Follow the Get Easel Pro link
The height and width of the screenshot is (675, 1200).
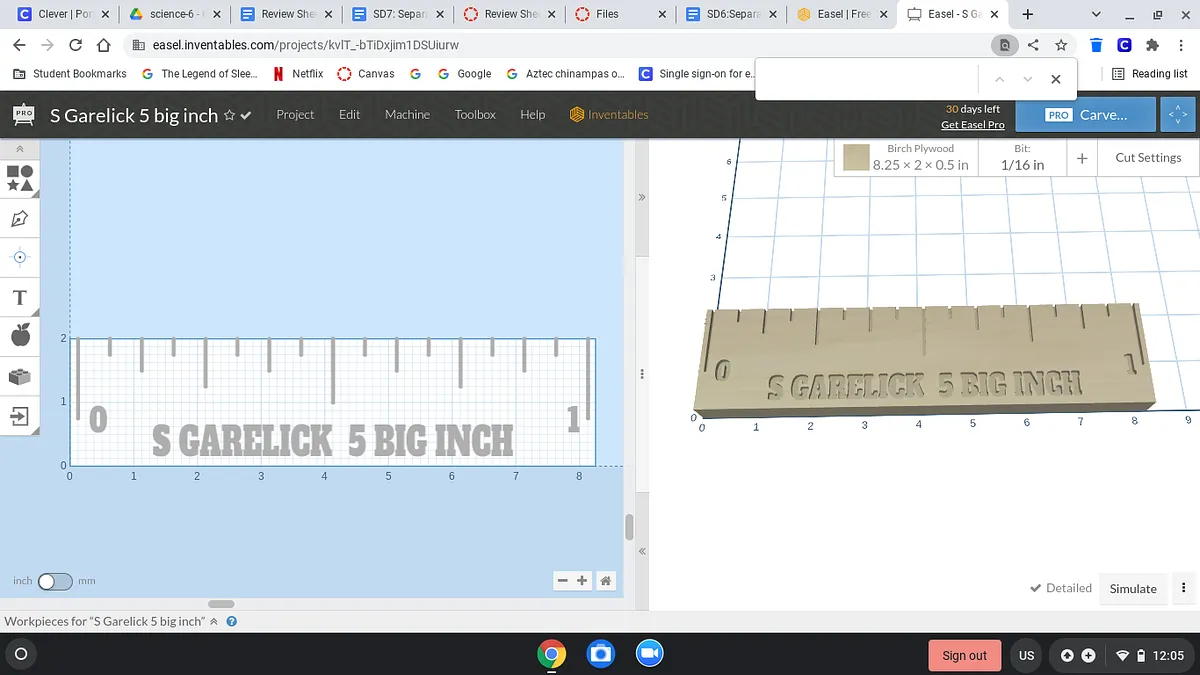coord(972,124)
